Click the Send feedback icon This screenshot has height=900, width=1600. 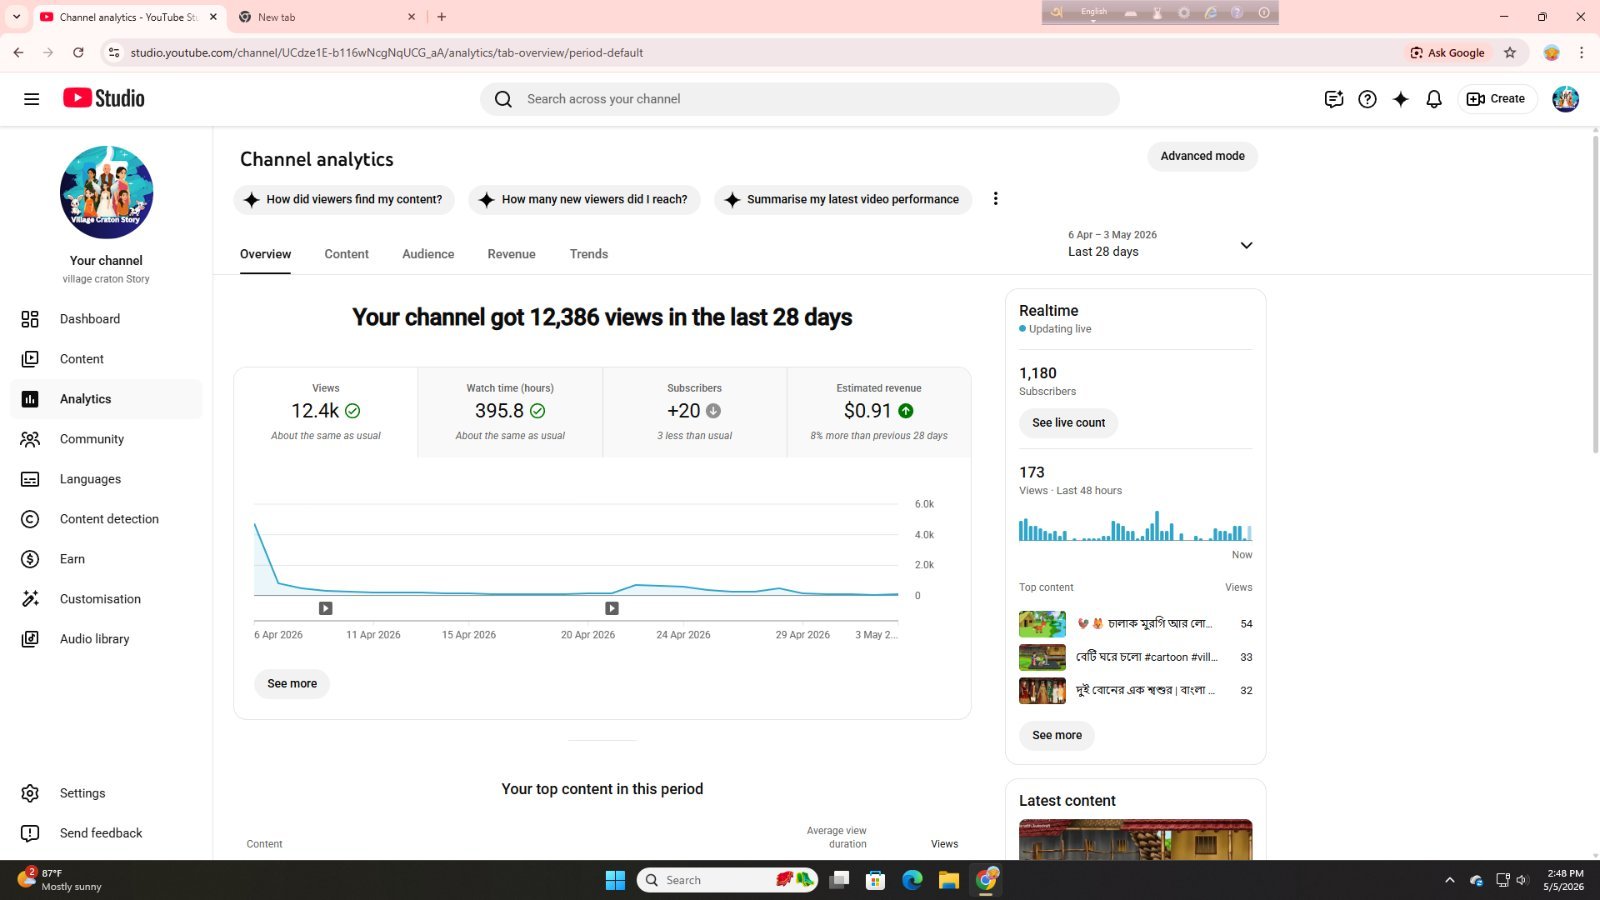(x=30, y=833)
